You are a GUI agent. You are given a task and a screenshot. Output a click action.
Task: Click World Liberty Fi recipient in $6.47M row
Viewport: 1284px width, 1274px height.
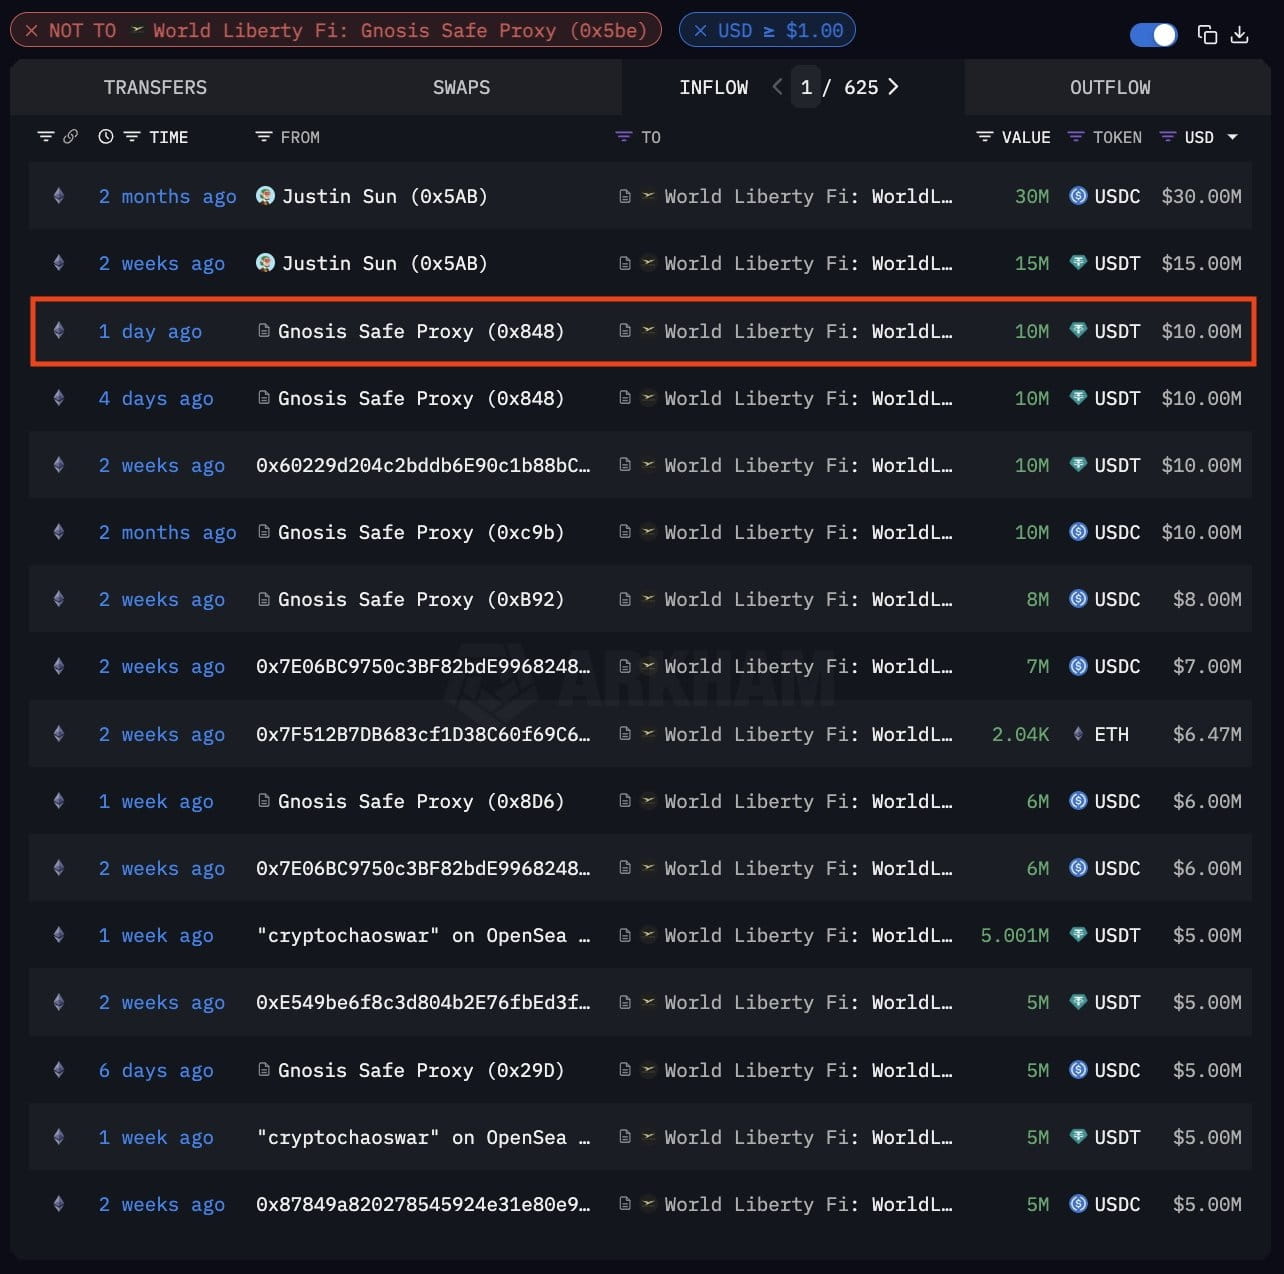808,734
